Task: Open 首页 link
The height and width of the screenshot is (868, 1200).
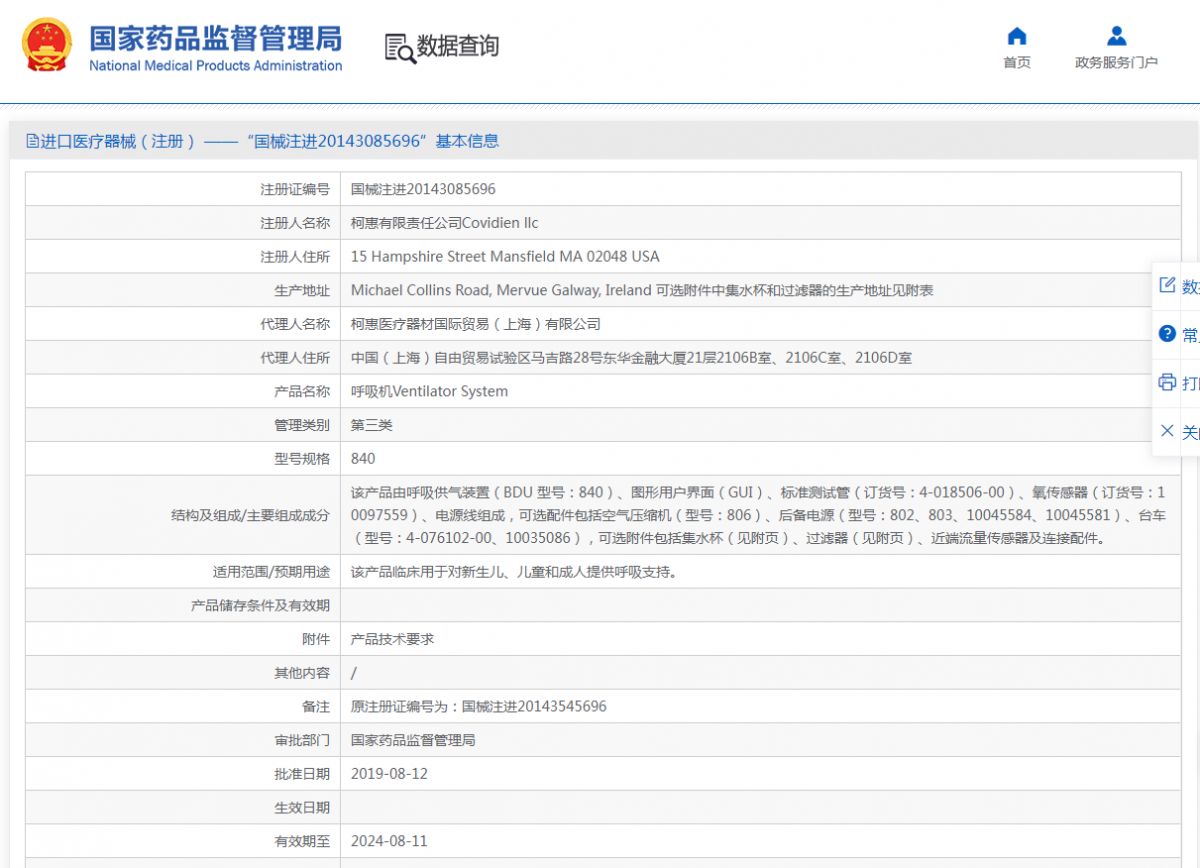Action: [x=1017, y=63]
